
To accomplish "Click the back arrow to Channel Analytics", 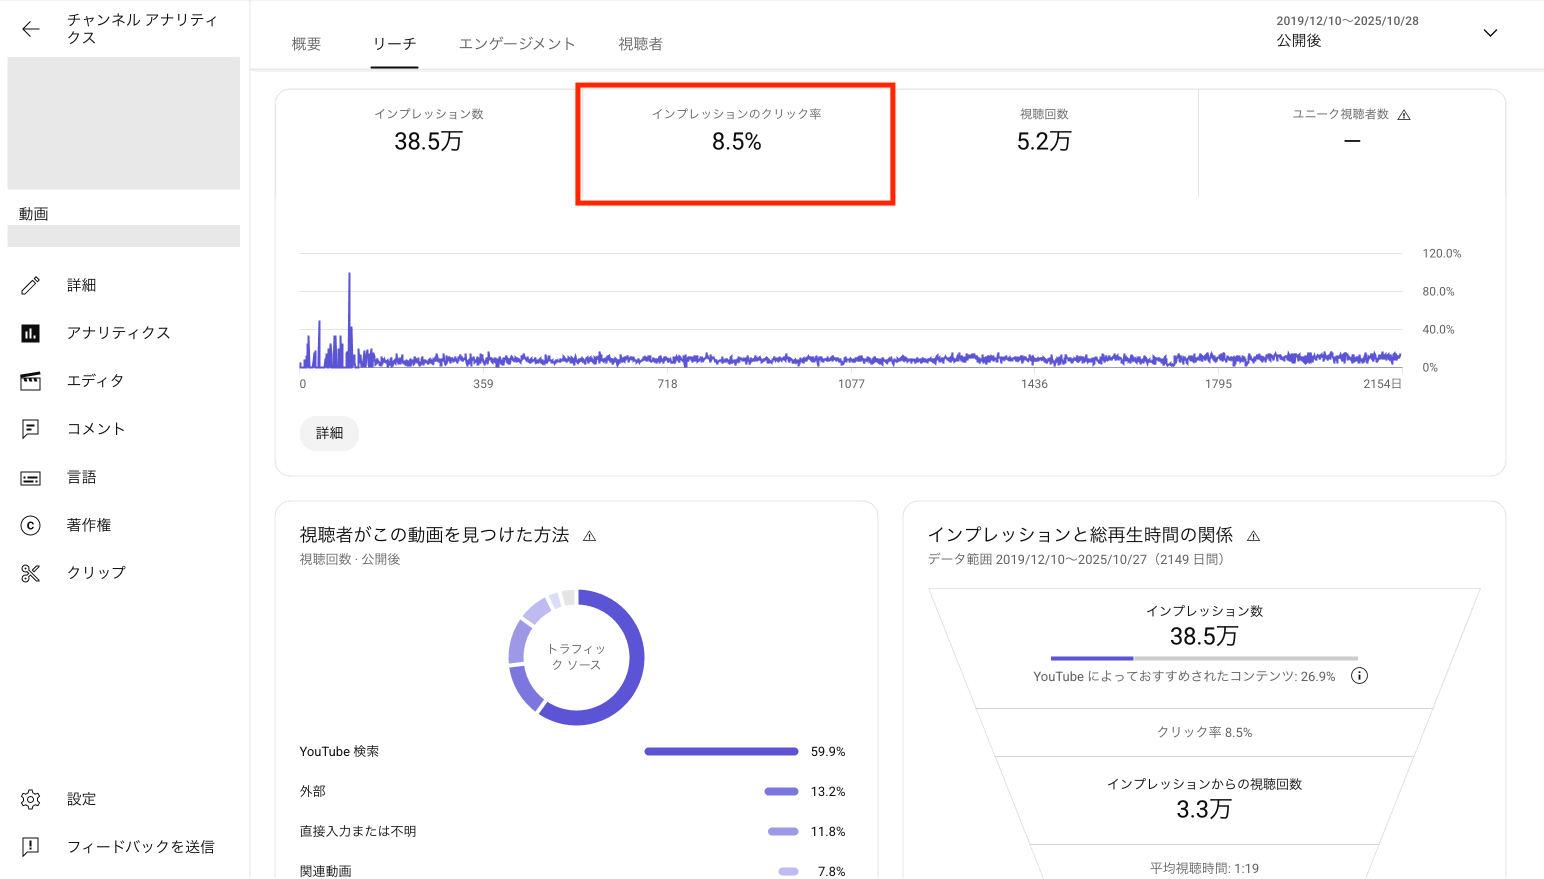I will [x=31, y=29].
